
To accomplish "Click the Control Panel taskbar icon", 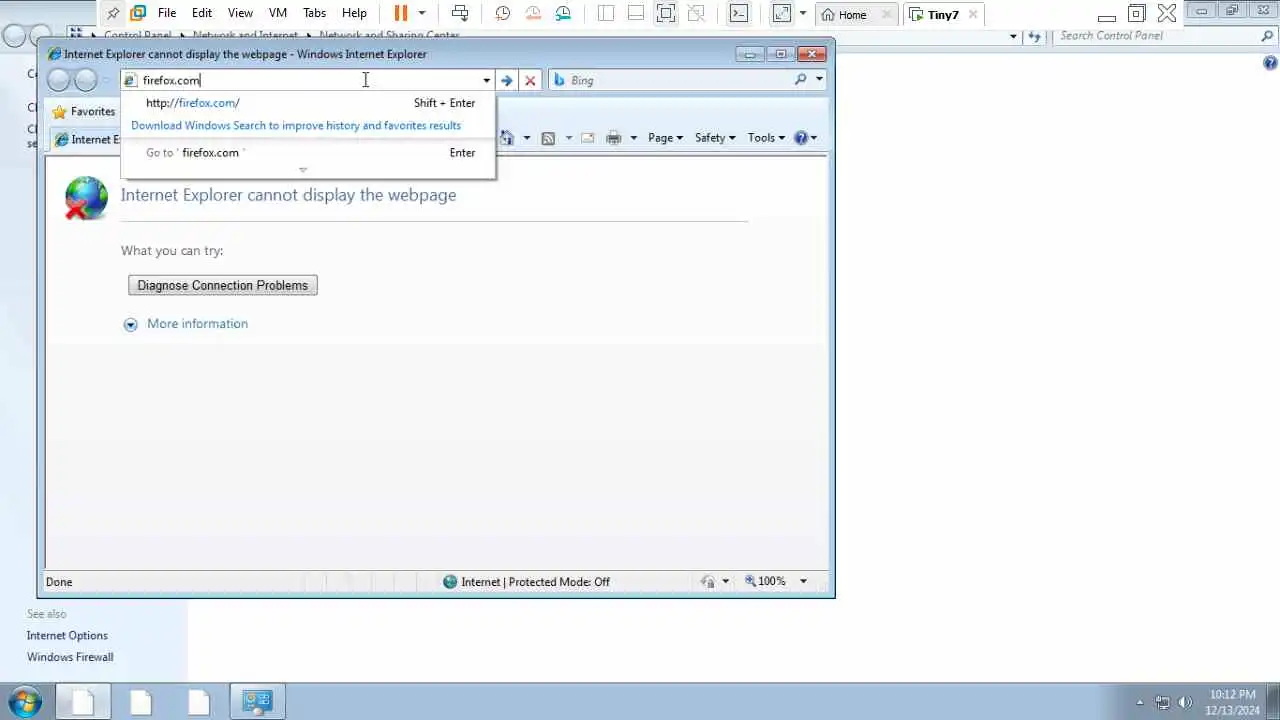I will 257,702.
